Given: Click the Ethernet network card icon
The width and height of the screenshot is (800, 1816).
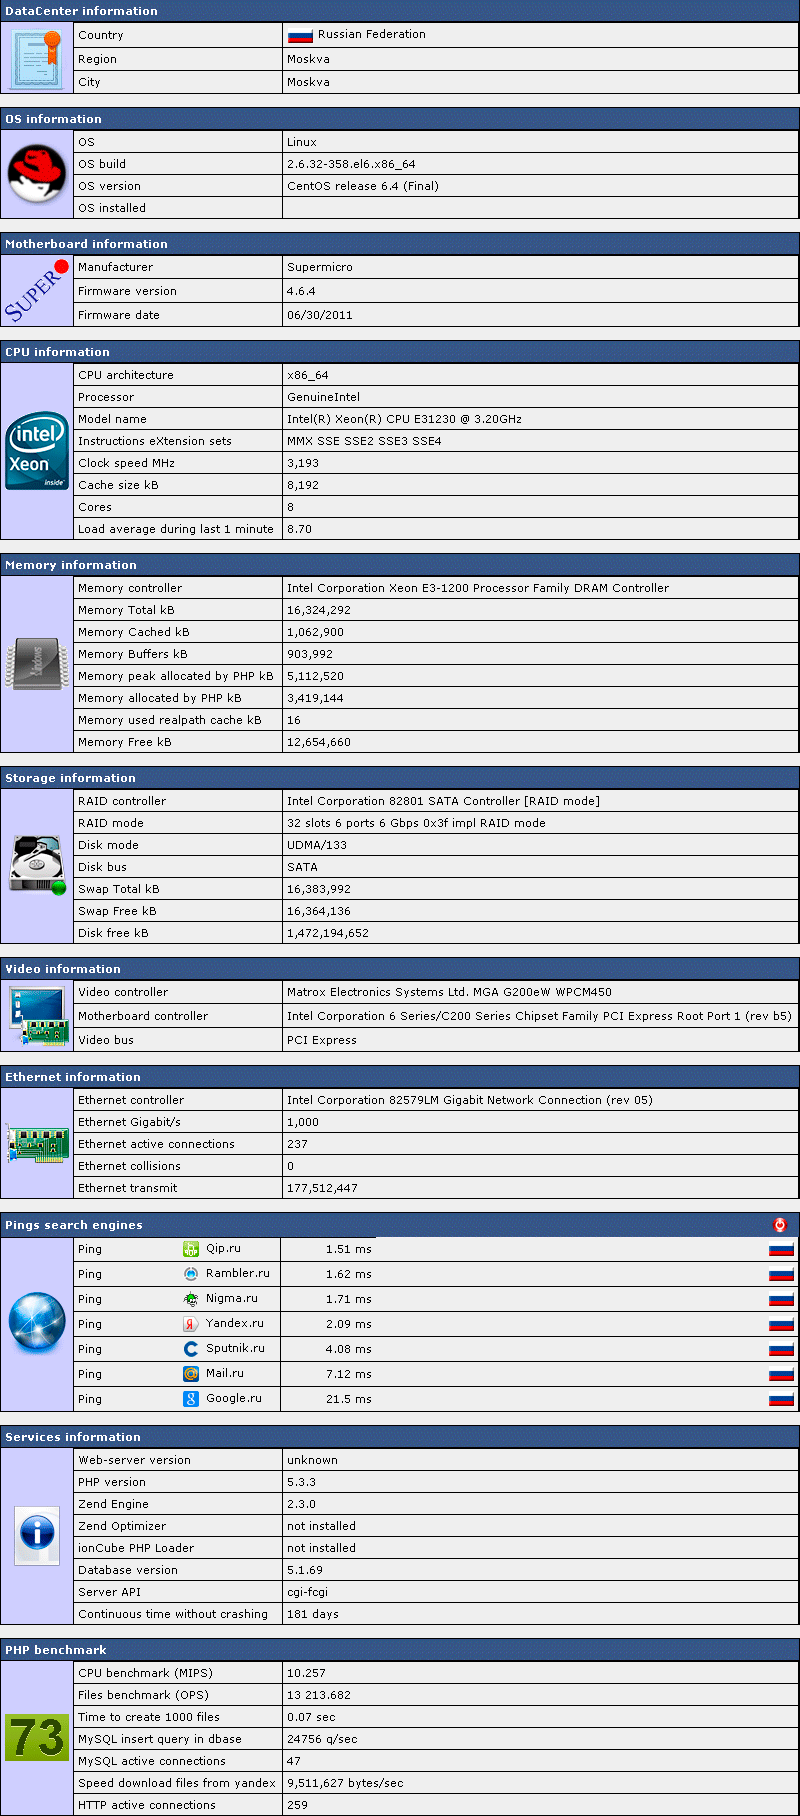Looking at the screenshot, I should pos(37,1143).
